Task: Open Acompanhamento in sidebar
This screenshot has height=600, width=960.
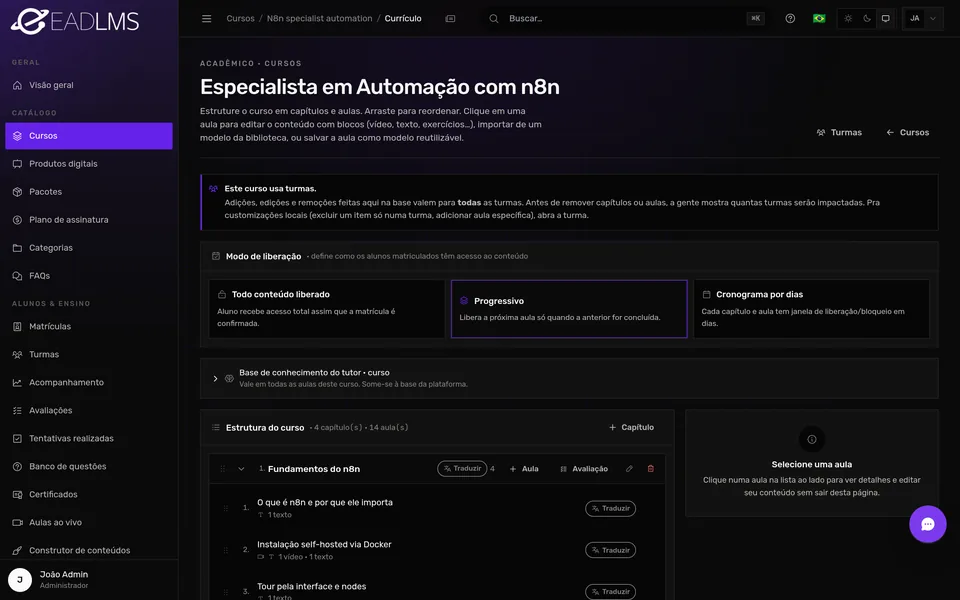Action: click(89, 383)
